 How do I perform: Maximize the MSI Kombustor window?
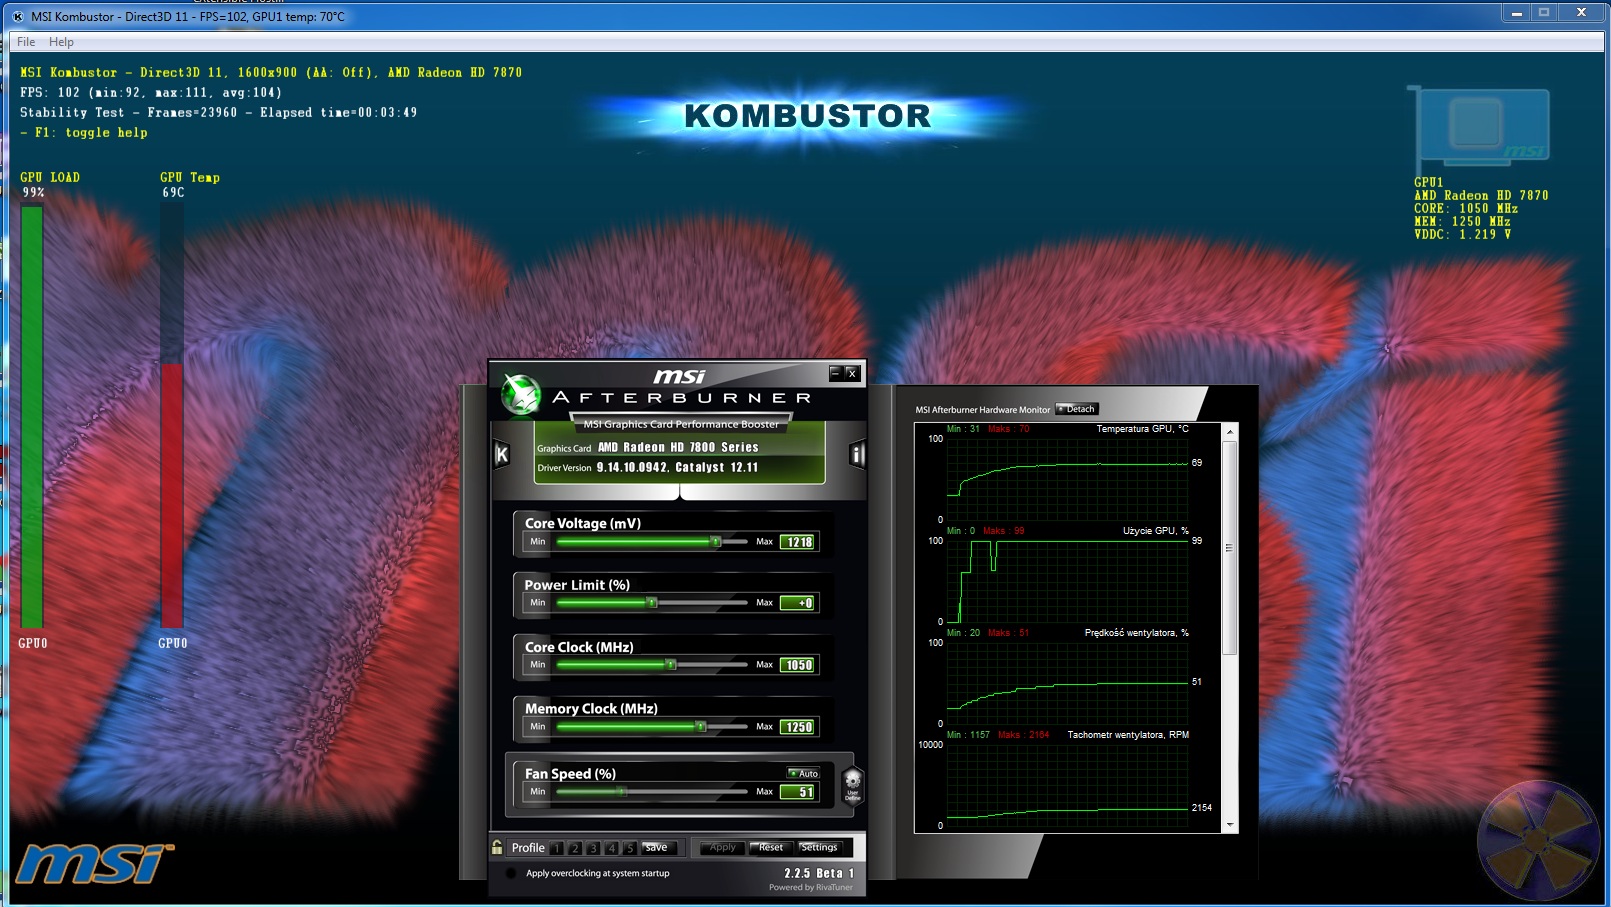(1543, 13)
